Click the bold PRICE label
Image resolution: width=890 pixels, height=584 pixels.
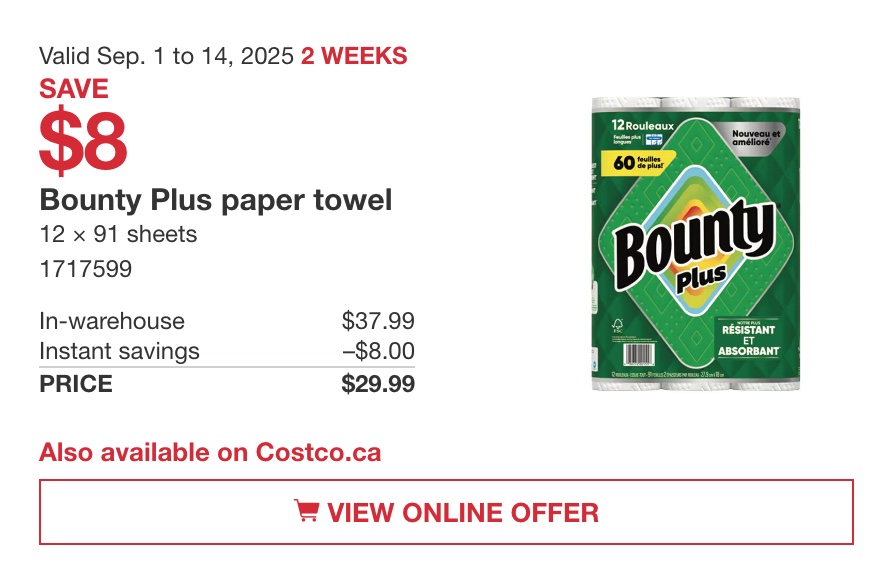(x=76, y=384)
